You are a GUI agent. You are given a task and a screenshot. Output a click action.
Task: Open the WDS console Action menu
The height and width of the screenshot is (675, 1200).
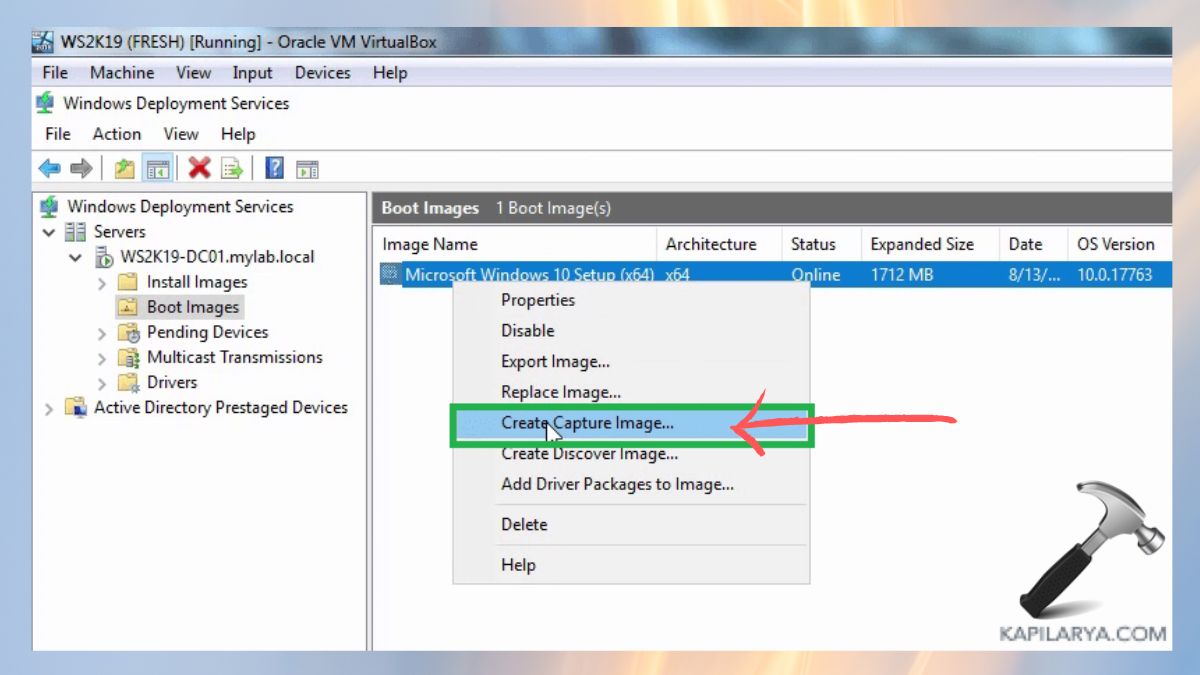point(117,133)
